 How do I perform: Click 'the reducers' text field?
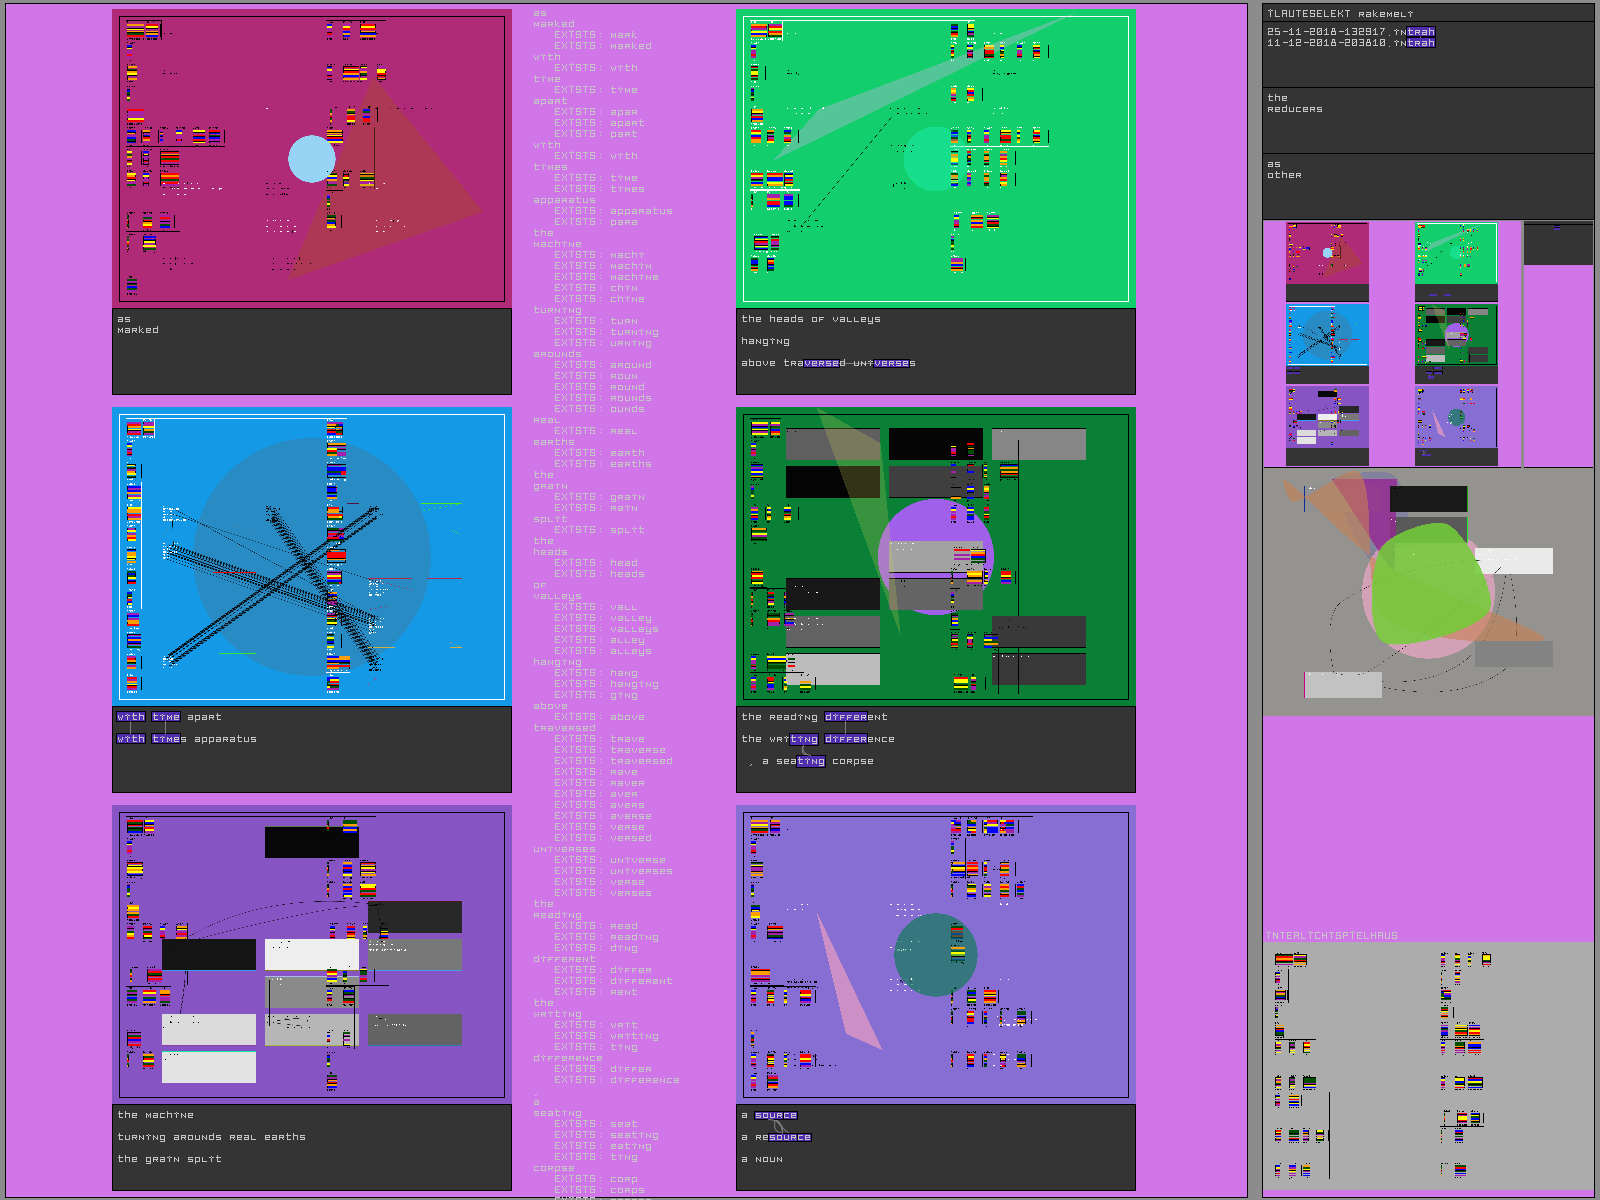click(1428, 120)
